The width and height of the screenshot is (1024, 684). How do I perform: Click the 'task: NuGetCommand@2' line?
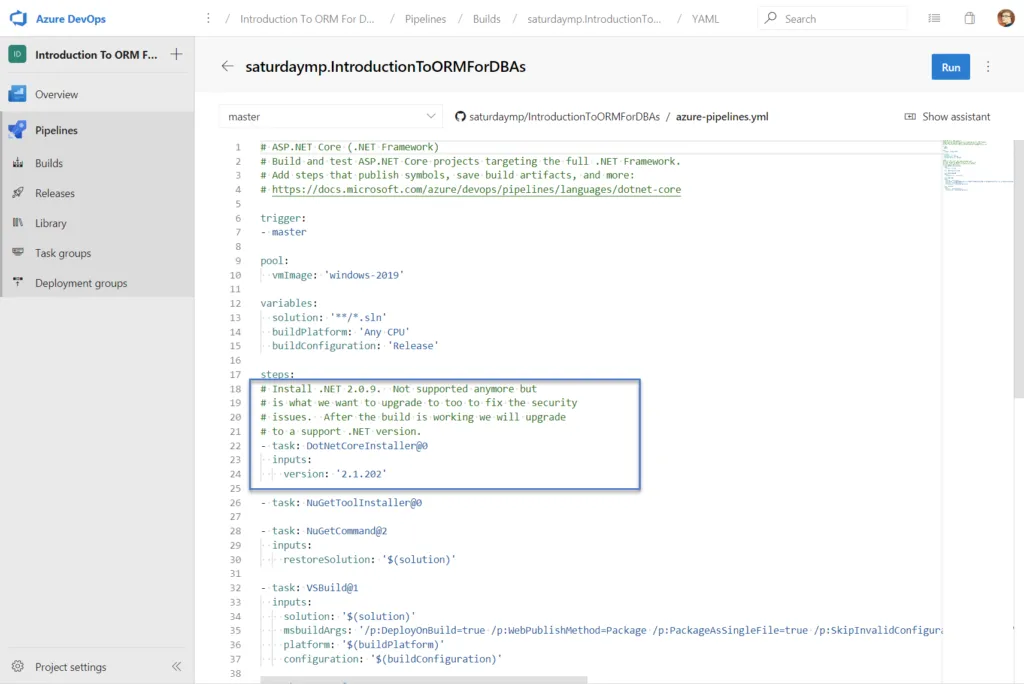[324, 530]
